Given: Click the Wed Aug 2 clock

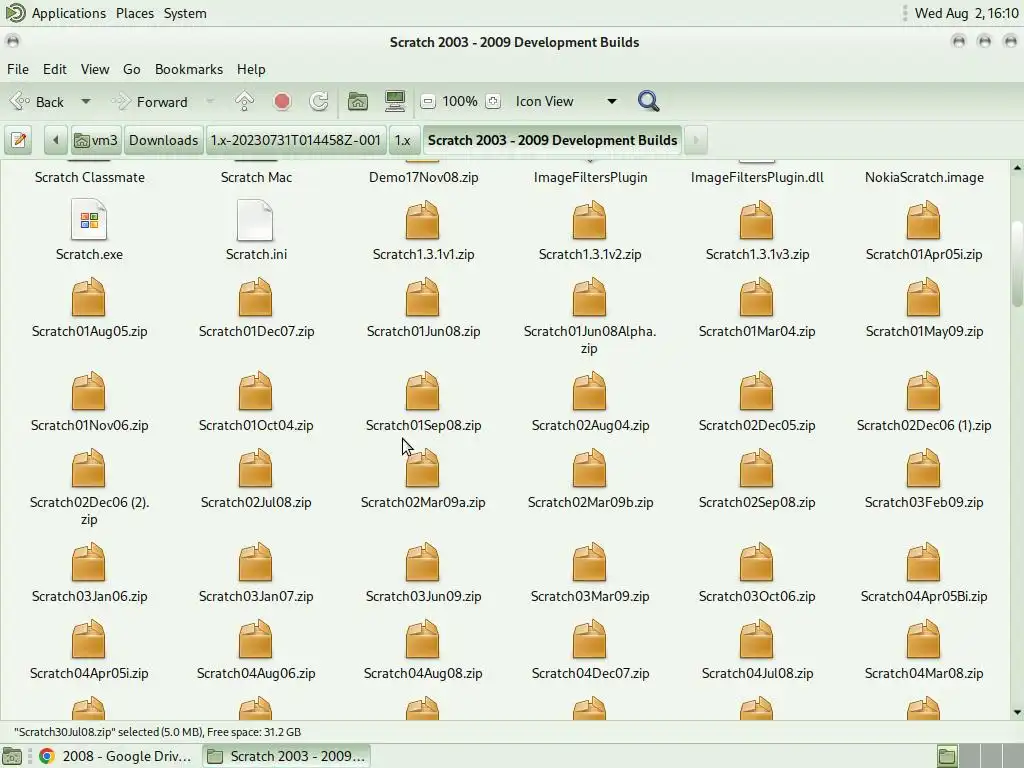Looking at the screenshot, I should pyautogui.click(x=966, y=13).
